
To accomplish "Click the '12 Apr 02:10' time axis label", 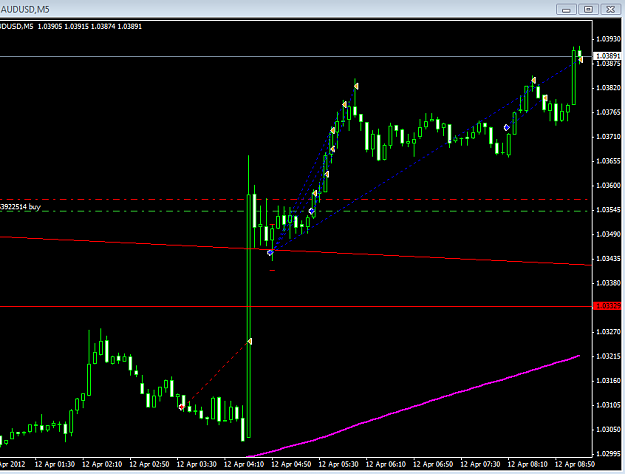I will pos(102,464).
